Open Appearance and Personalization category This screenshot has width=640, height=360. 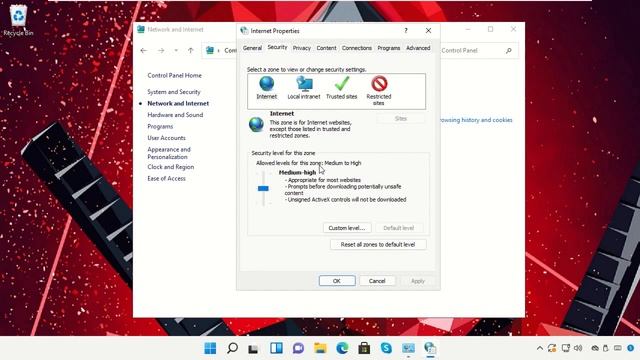[169, 153]
